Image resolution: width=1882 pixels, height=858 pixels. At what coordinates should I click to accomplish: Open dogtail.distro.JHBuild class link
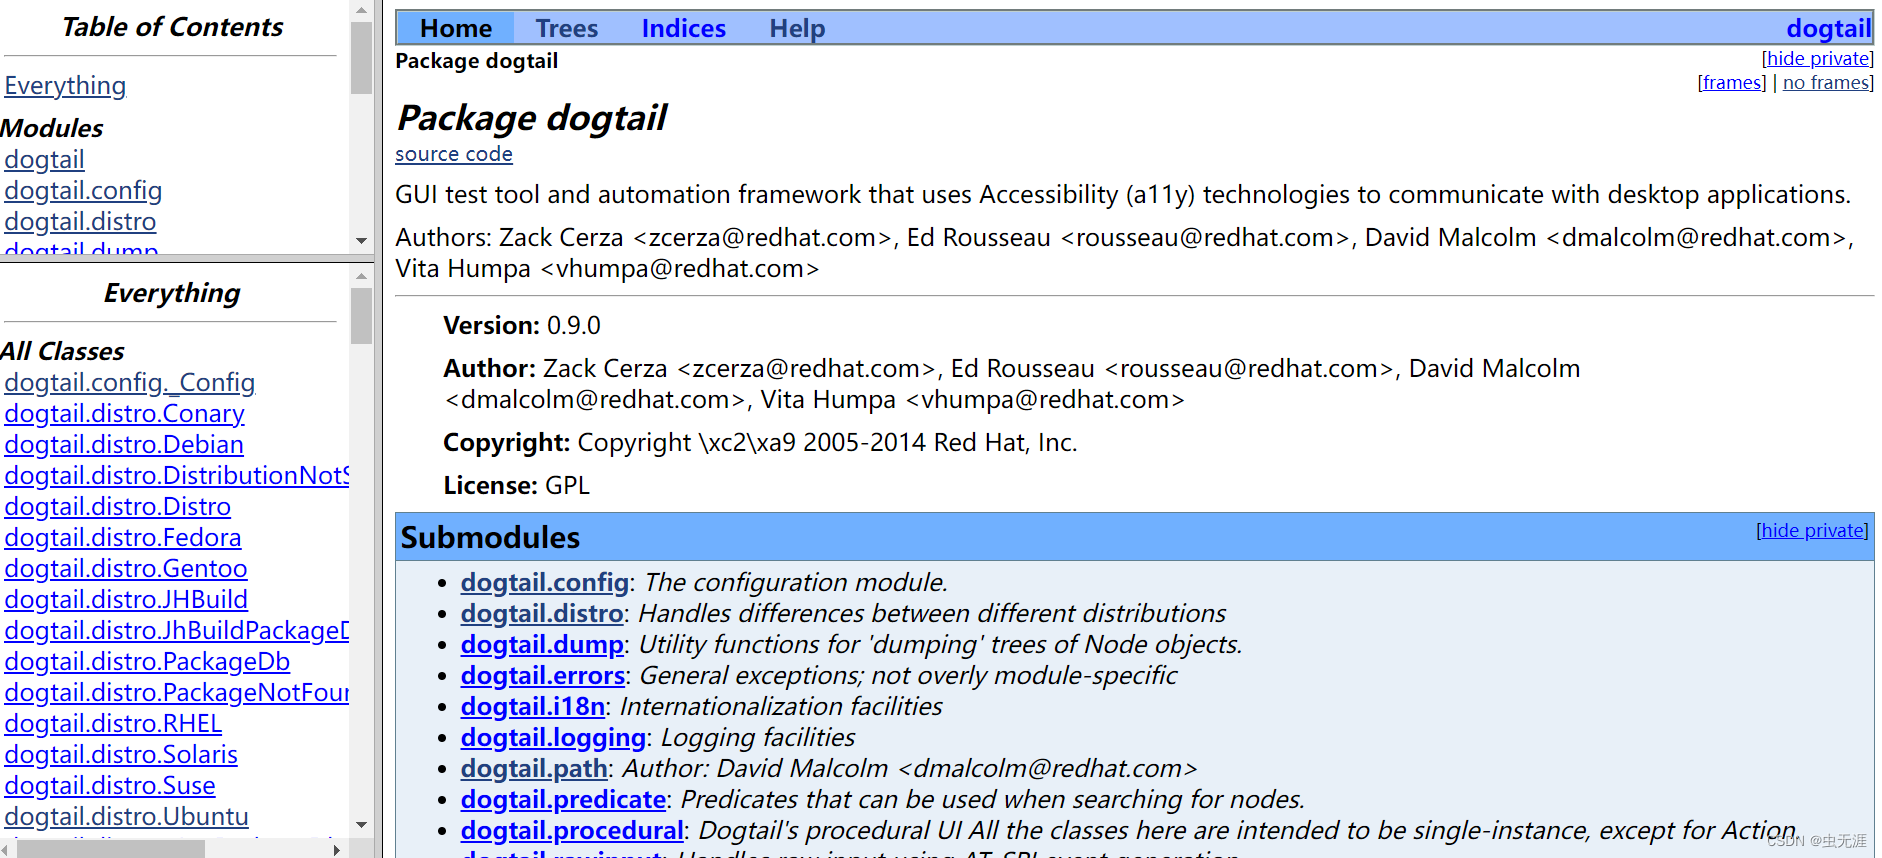[x=126, y=600]
